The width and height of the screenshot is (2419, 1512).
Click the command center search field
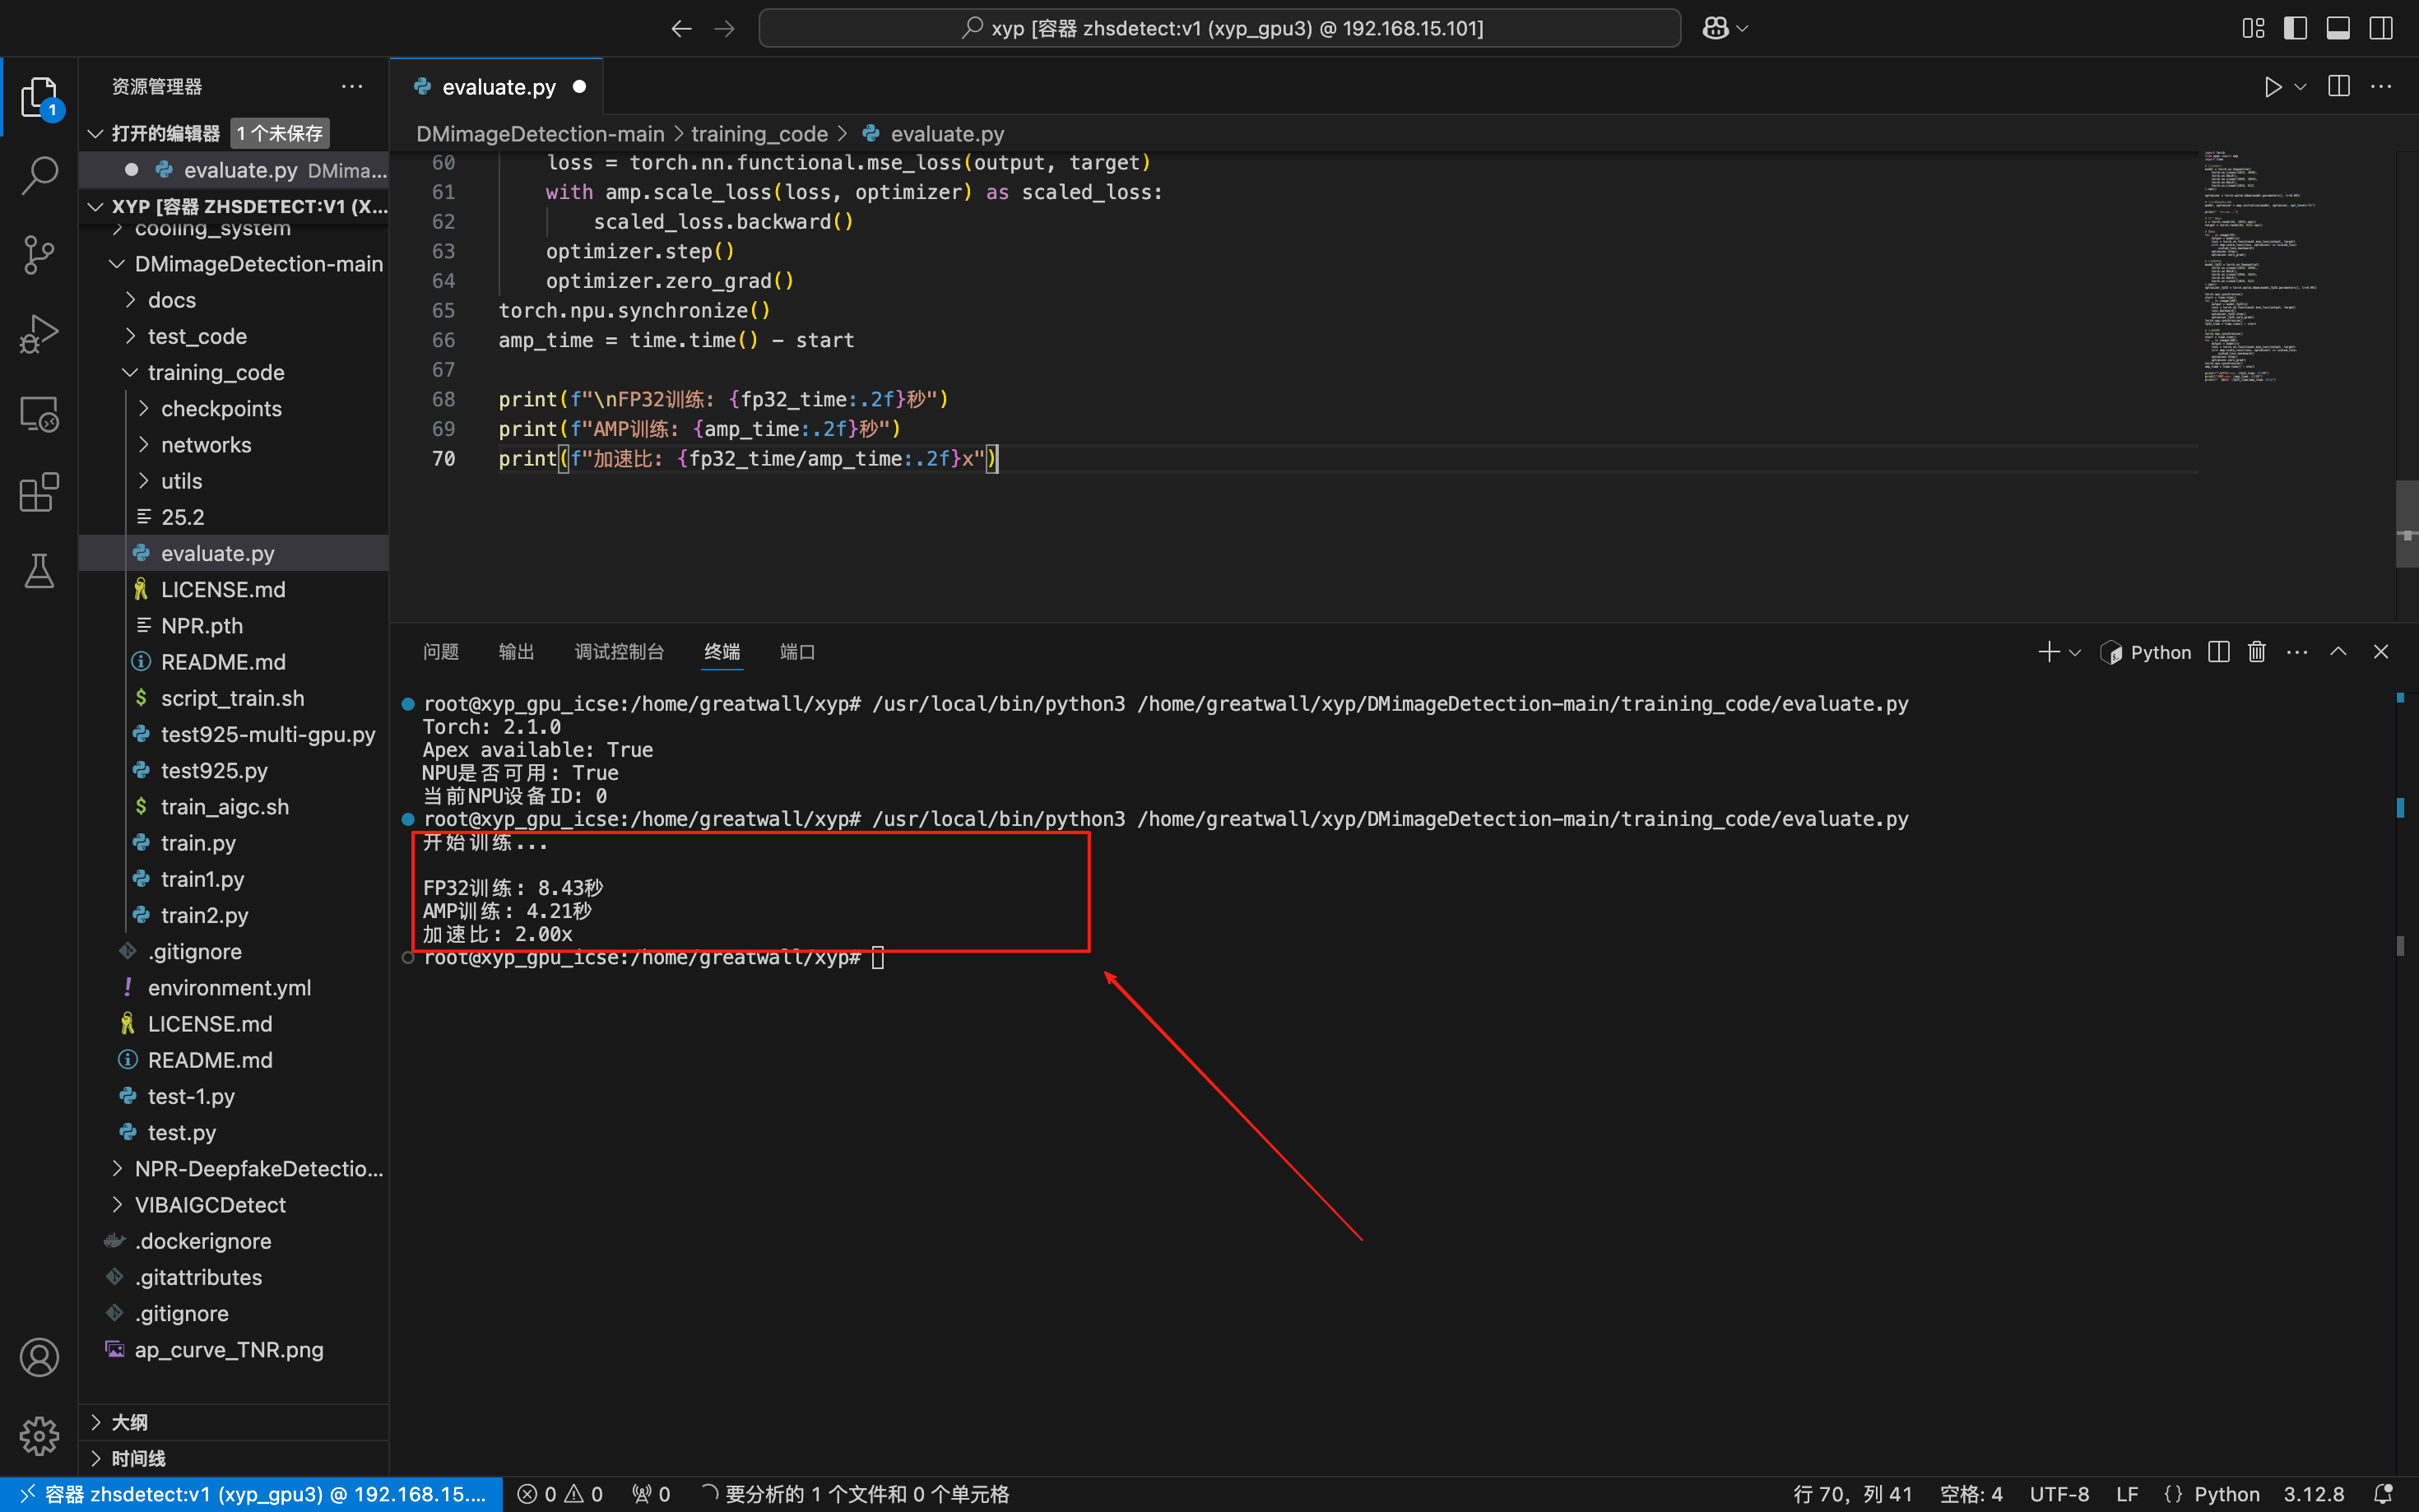coord(1219,28)
